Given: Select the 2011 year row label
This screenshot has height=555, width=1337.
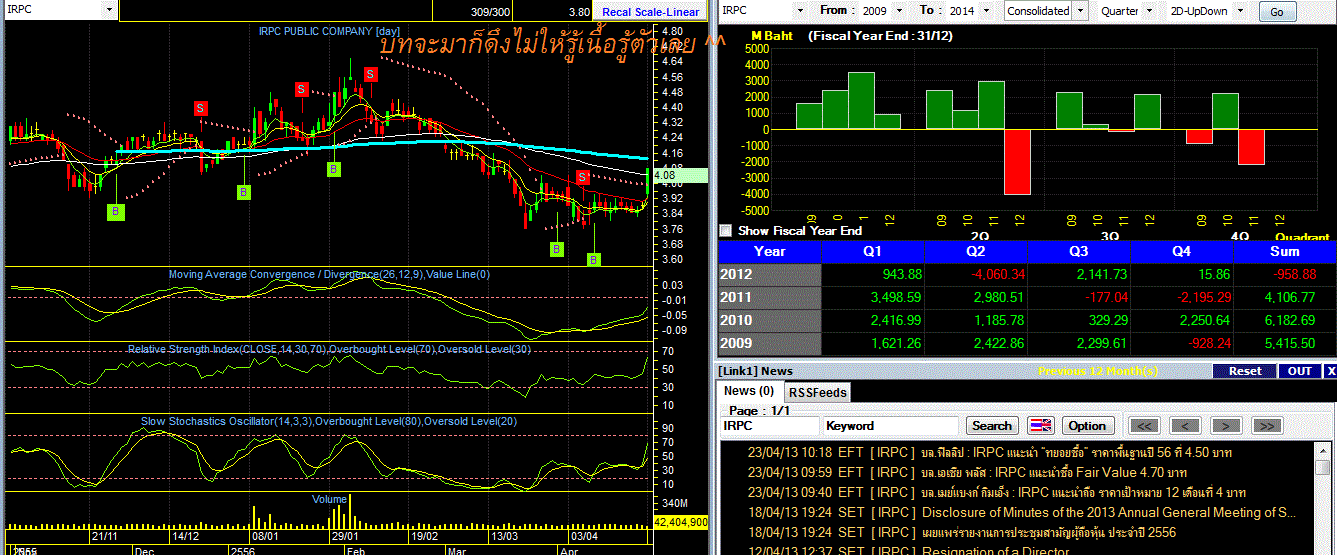Looking at the screenshot, I should coord(769,297).
